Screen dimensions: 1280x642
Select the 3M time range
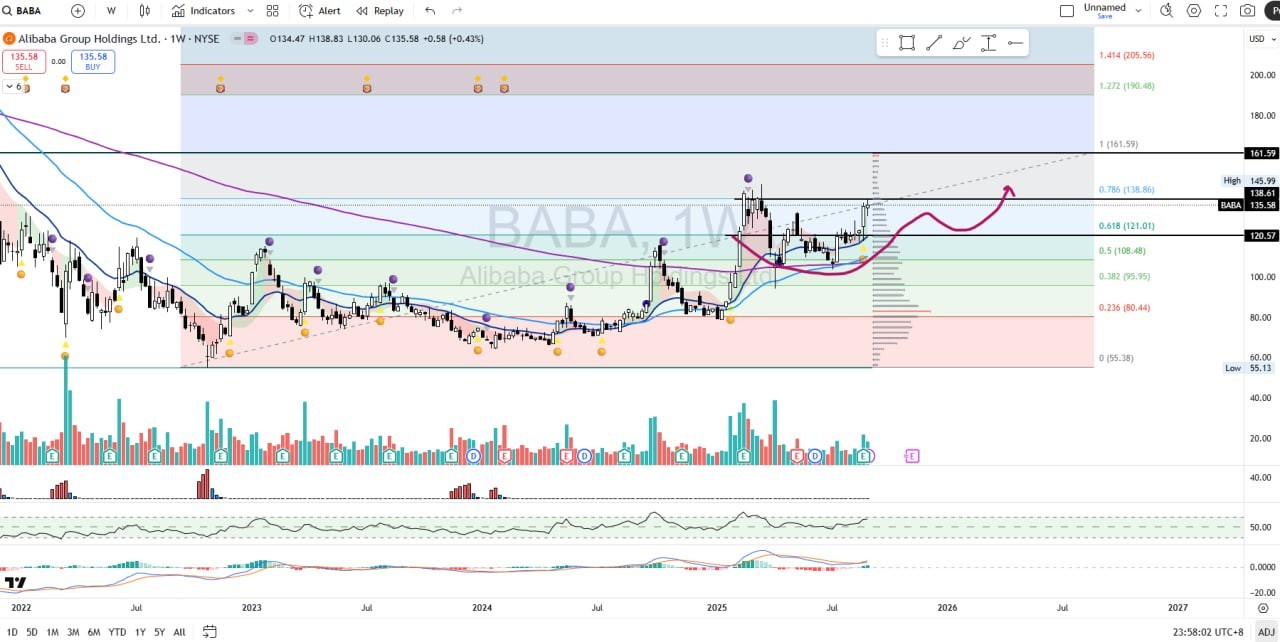(73, 632)
